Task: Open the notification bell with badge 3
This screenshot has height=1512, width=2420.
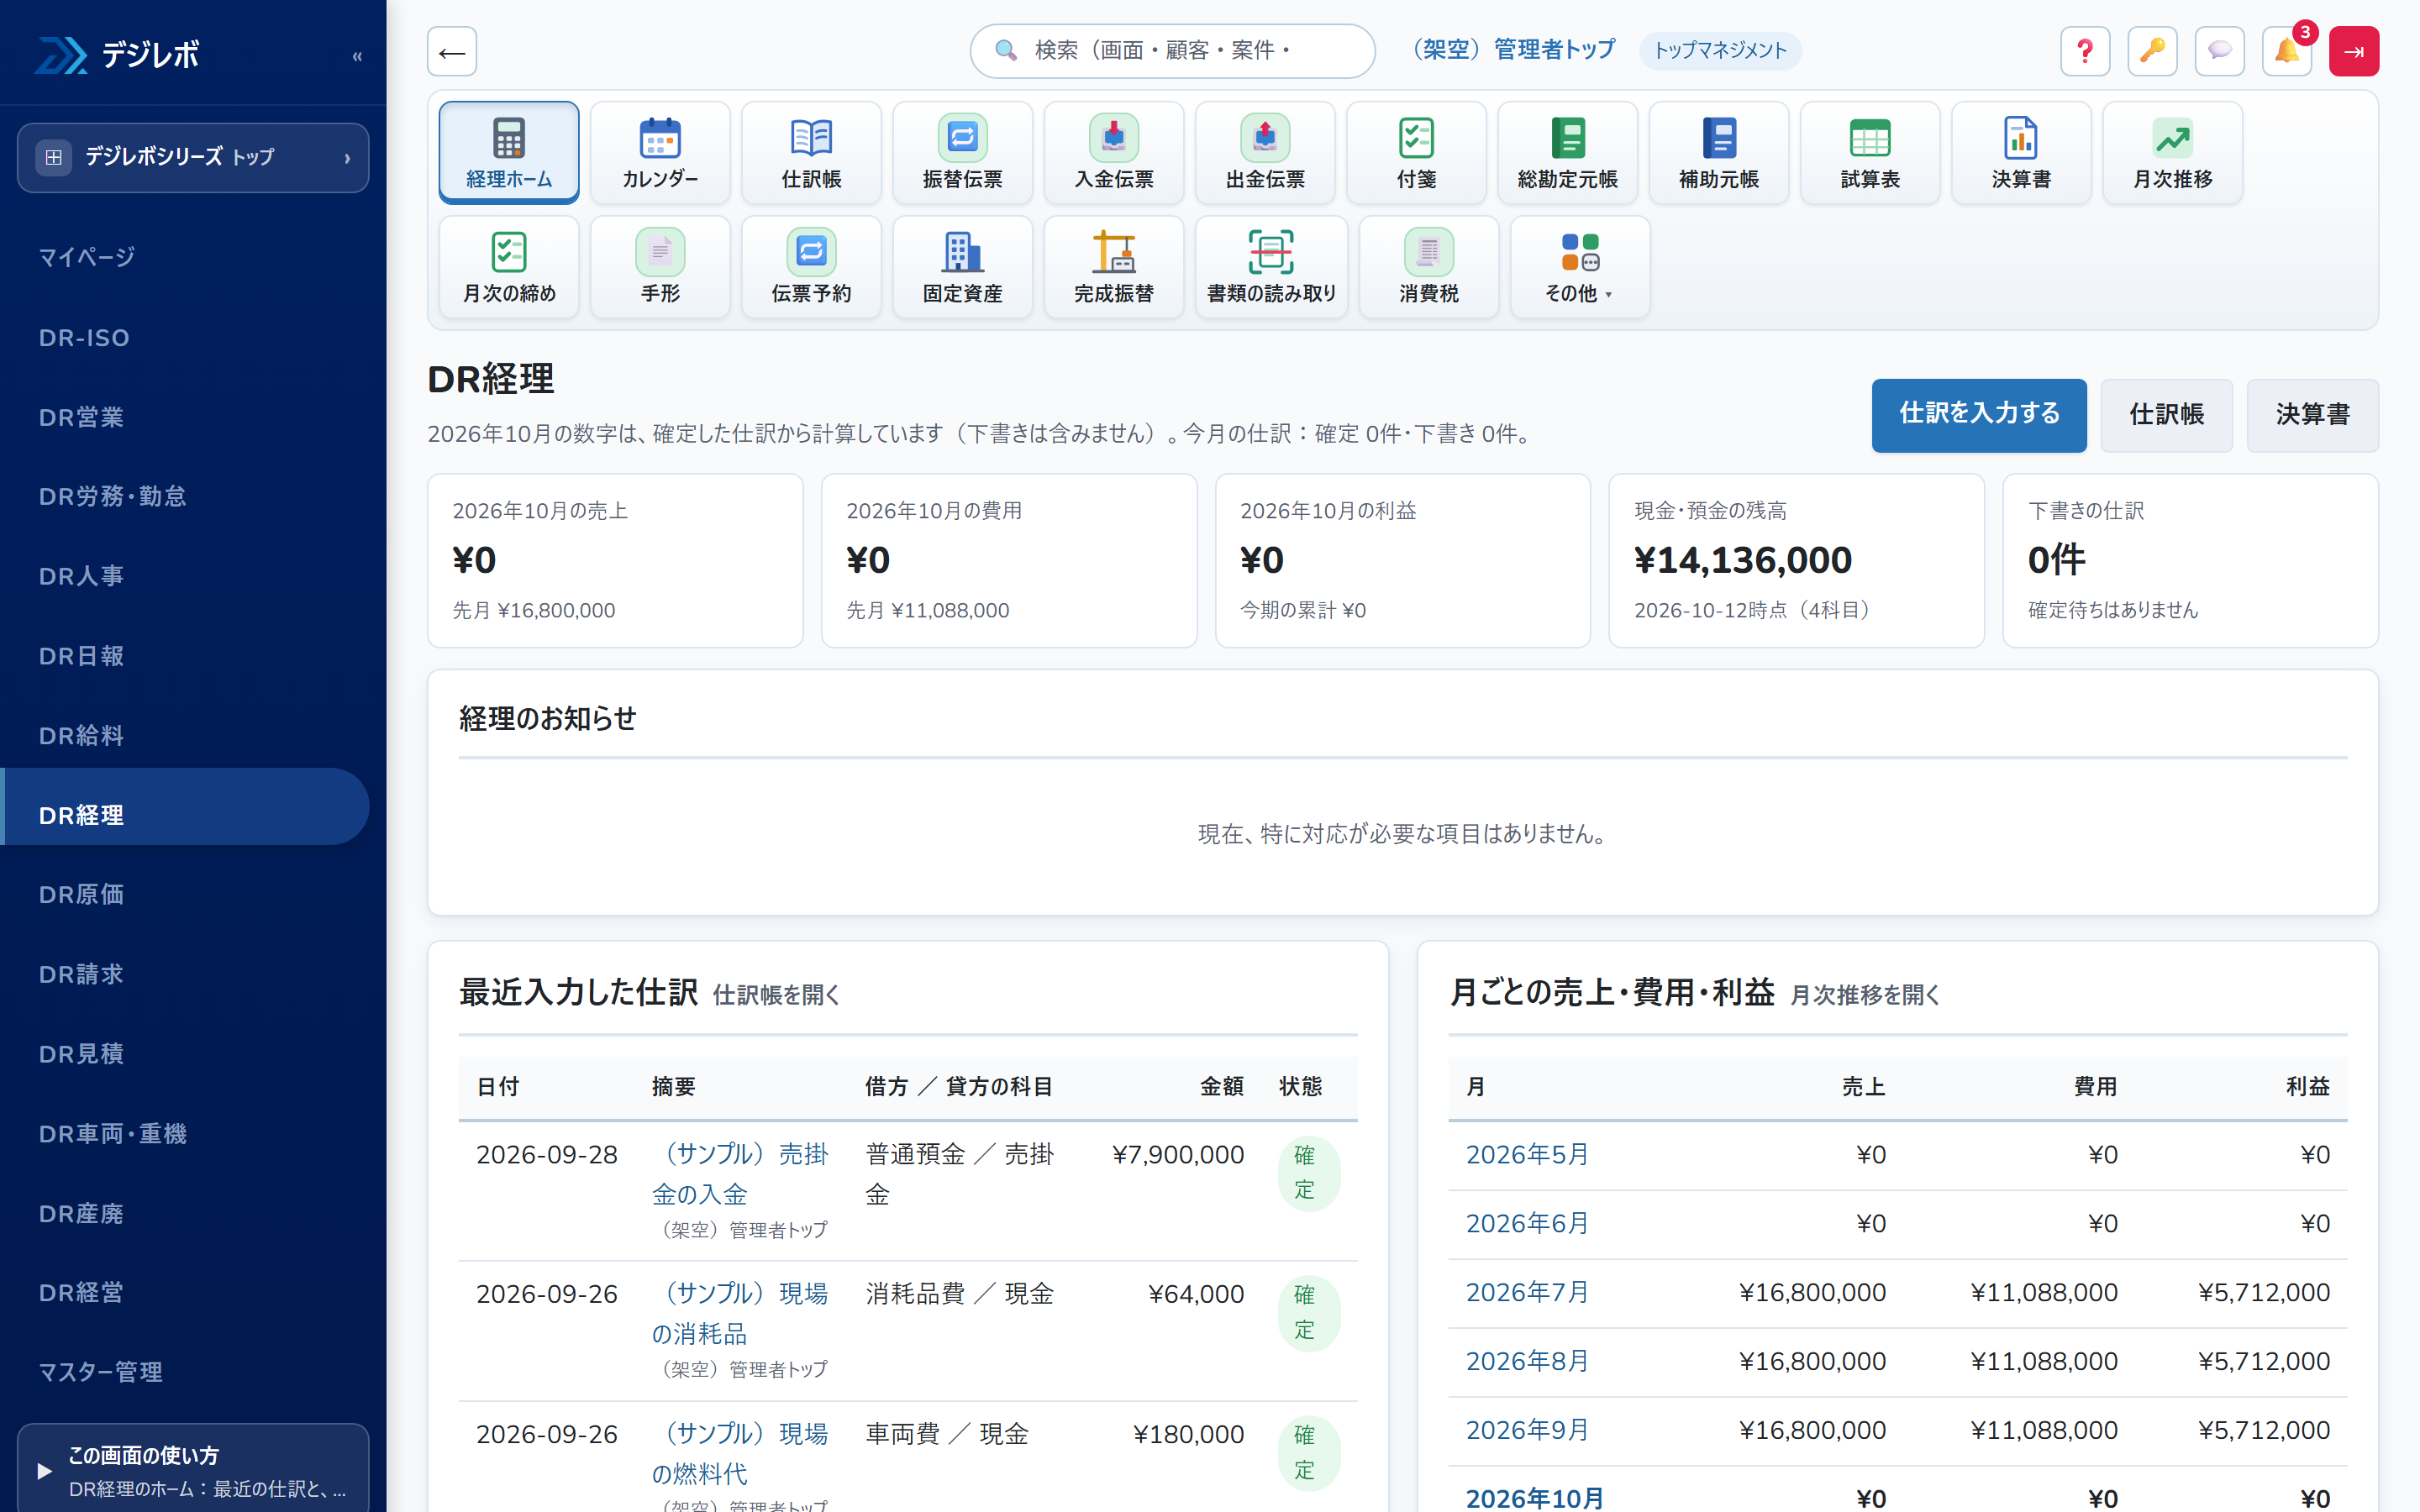Action: (x=2287, y=51)
